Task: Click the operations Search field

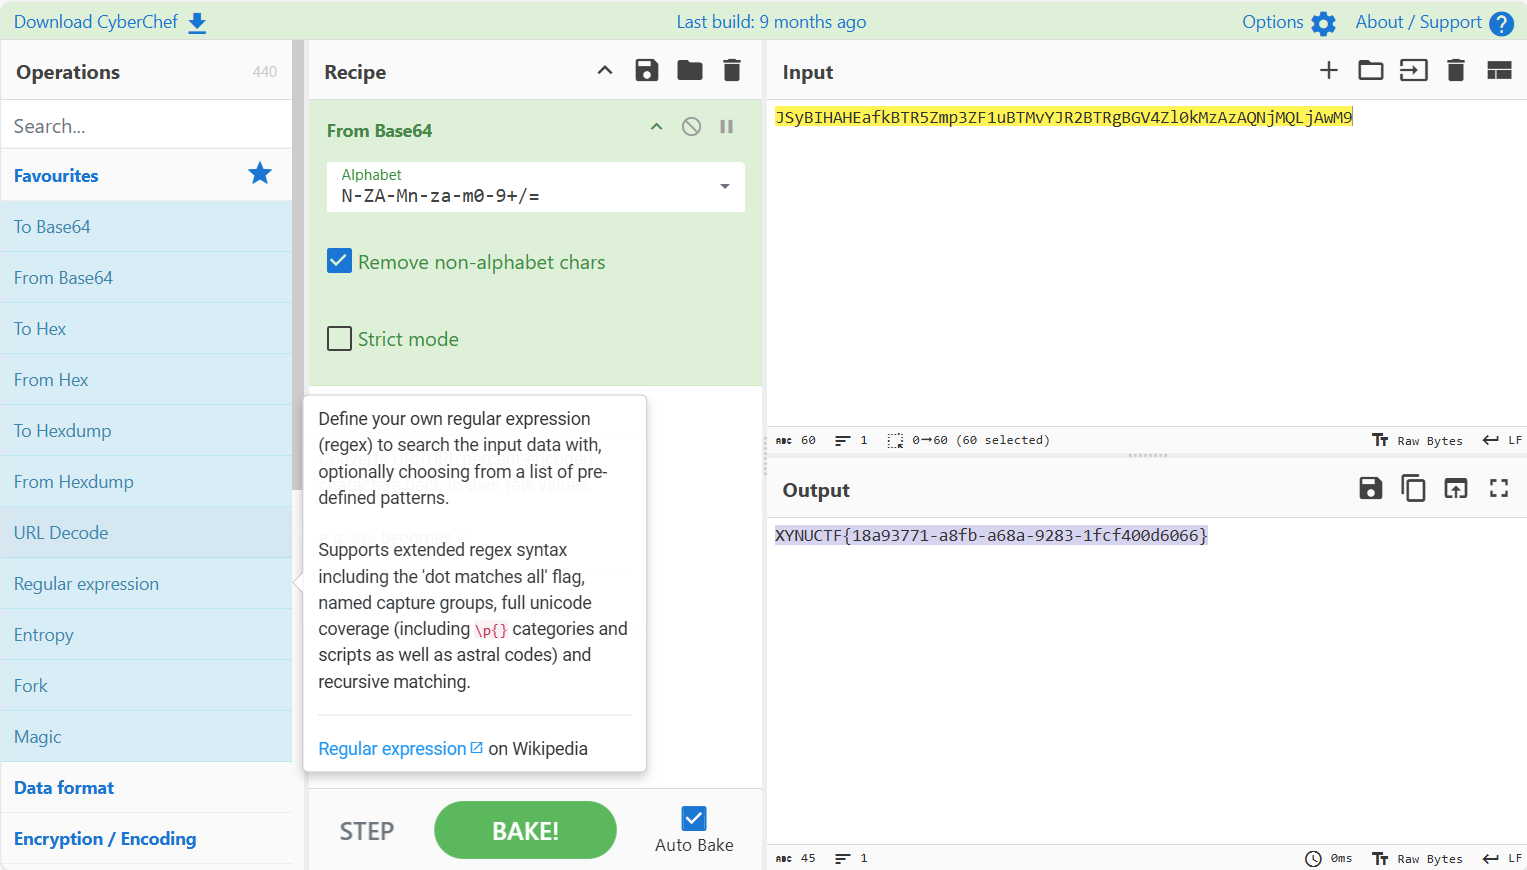Action: (146, 126)
